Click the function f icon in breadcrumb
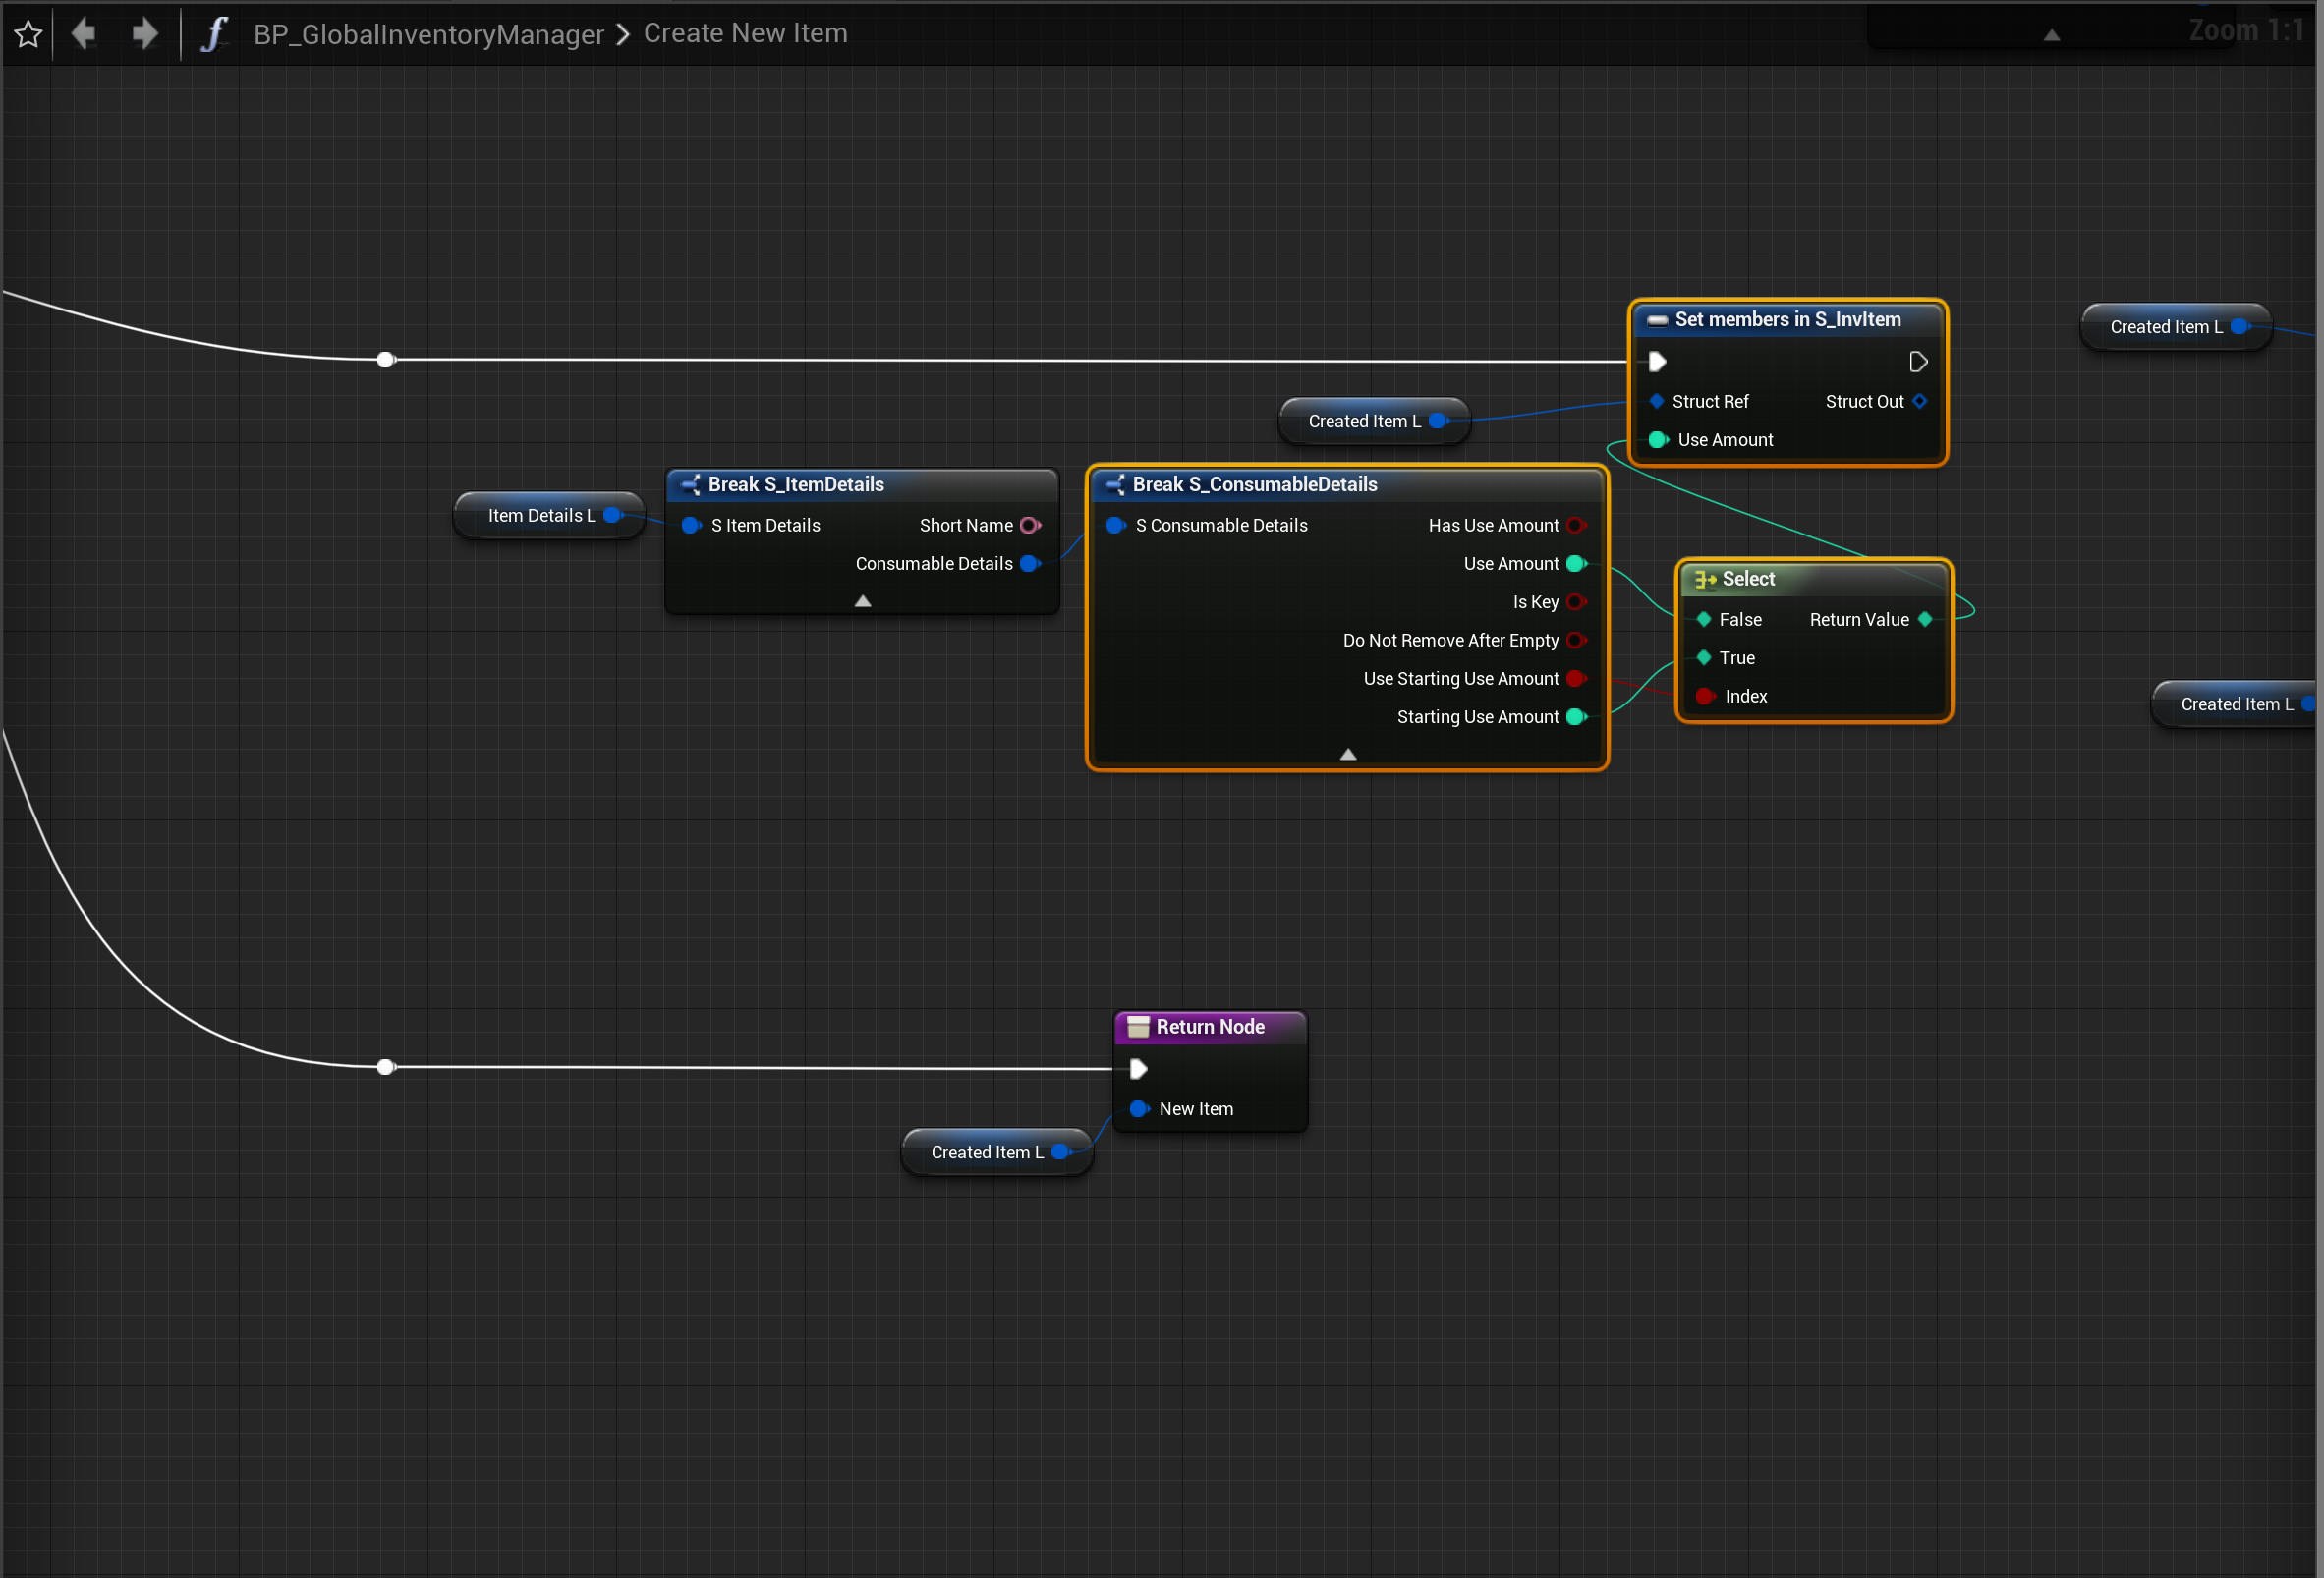2324x1578 pixels. 213,34
